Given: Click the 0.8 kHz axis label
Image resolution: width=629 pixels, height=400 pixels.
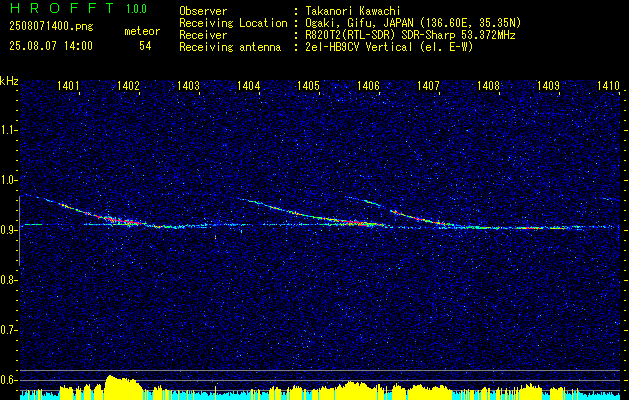Looking at the screenshot, I should (x=8, y=280).
